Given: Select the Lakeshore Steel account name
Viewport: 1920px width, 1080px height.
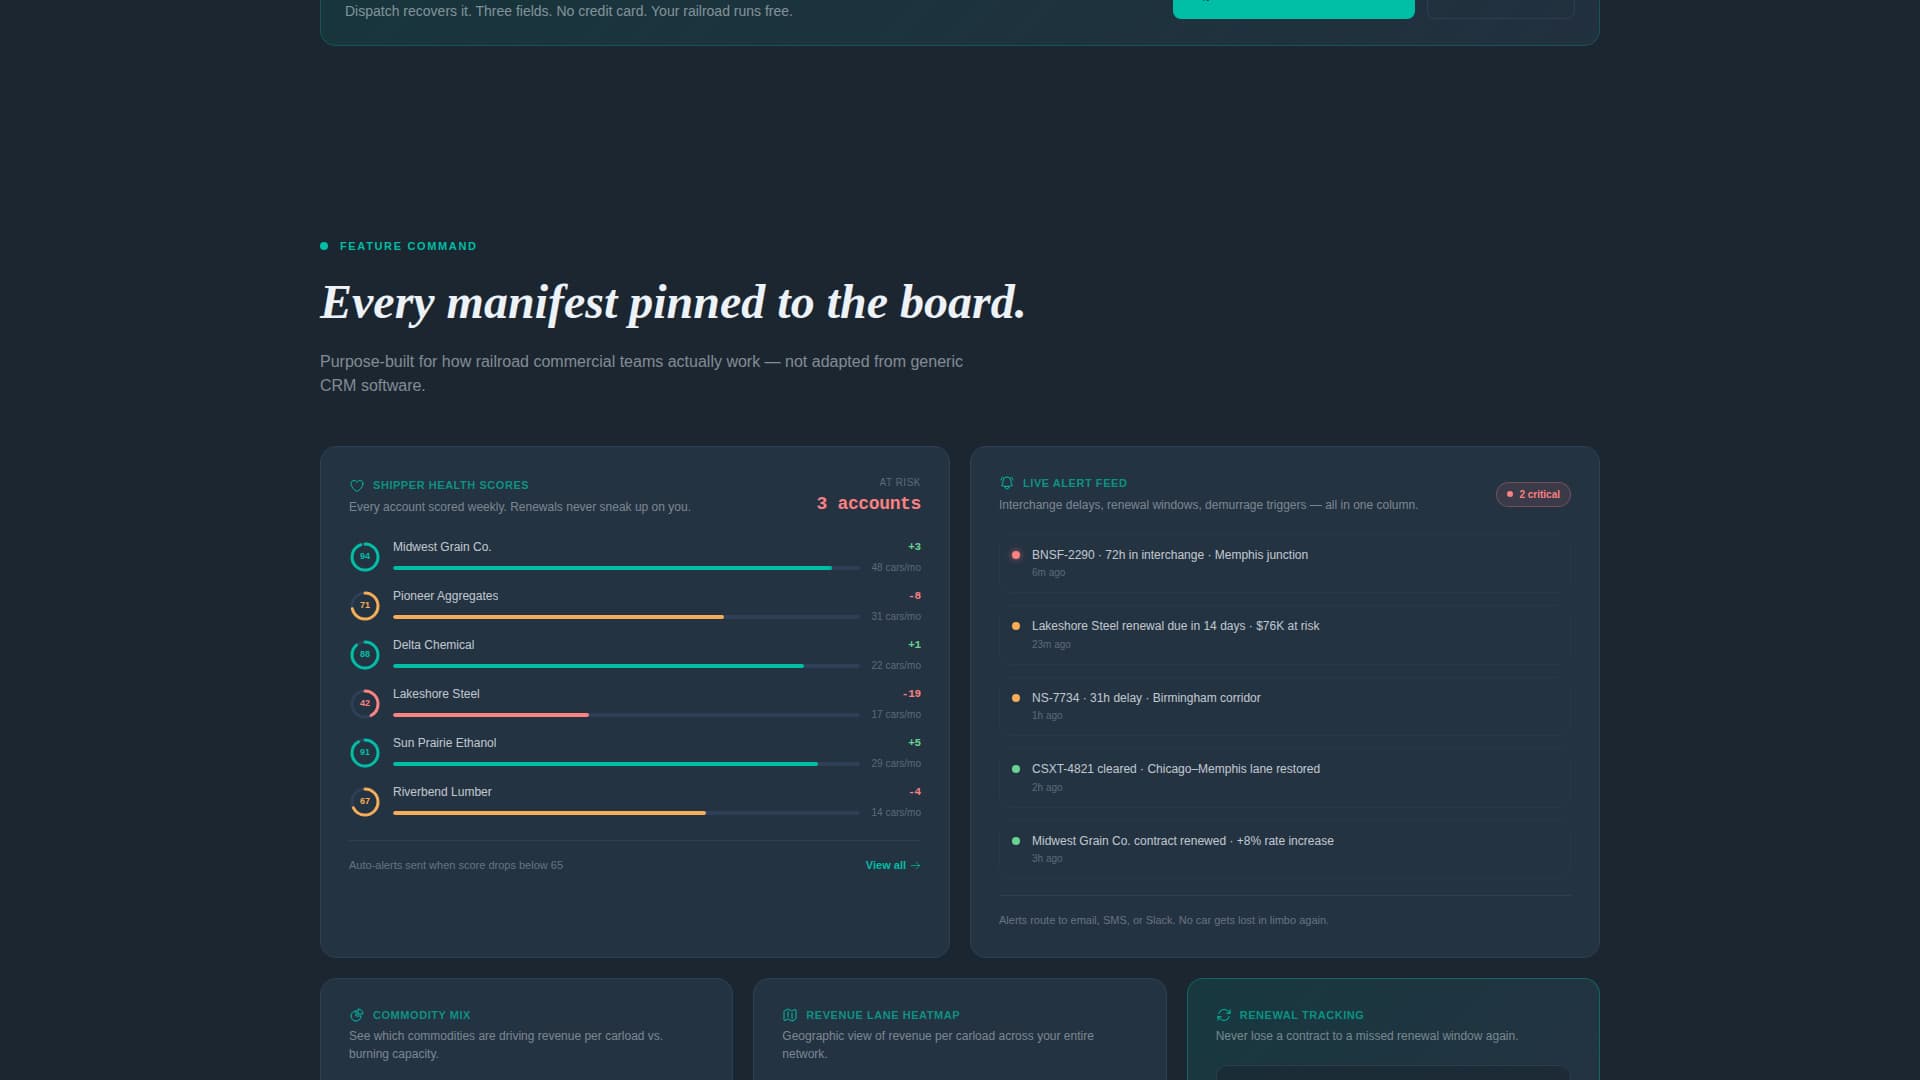Looking at the screenshot, I should (x=436, y=694).
